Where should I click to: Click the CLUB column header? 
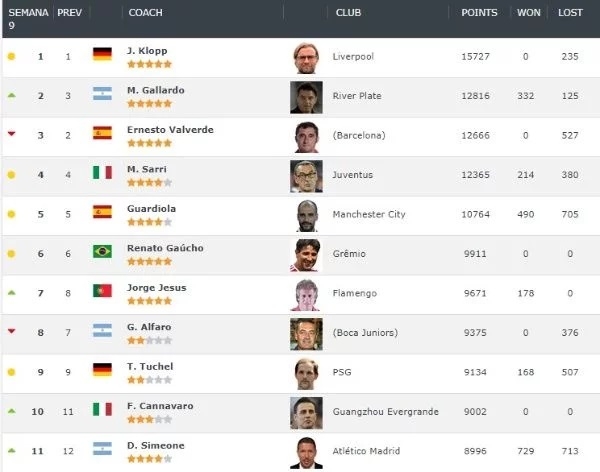point(348,13)
